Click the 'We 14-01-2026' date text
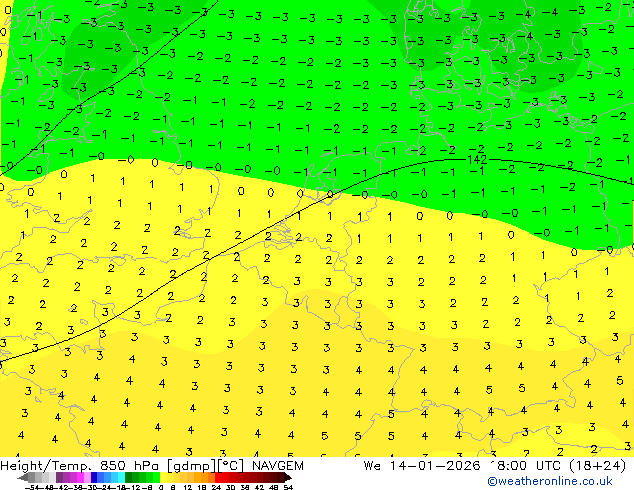Image resolution: width=634 pixels, height=490 pixels. [x=422, y=466]
